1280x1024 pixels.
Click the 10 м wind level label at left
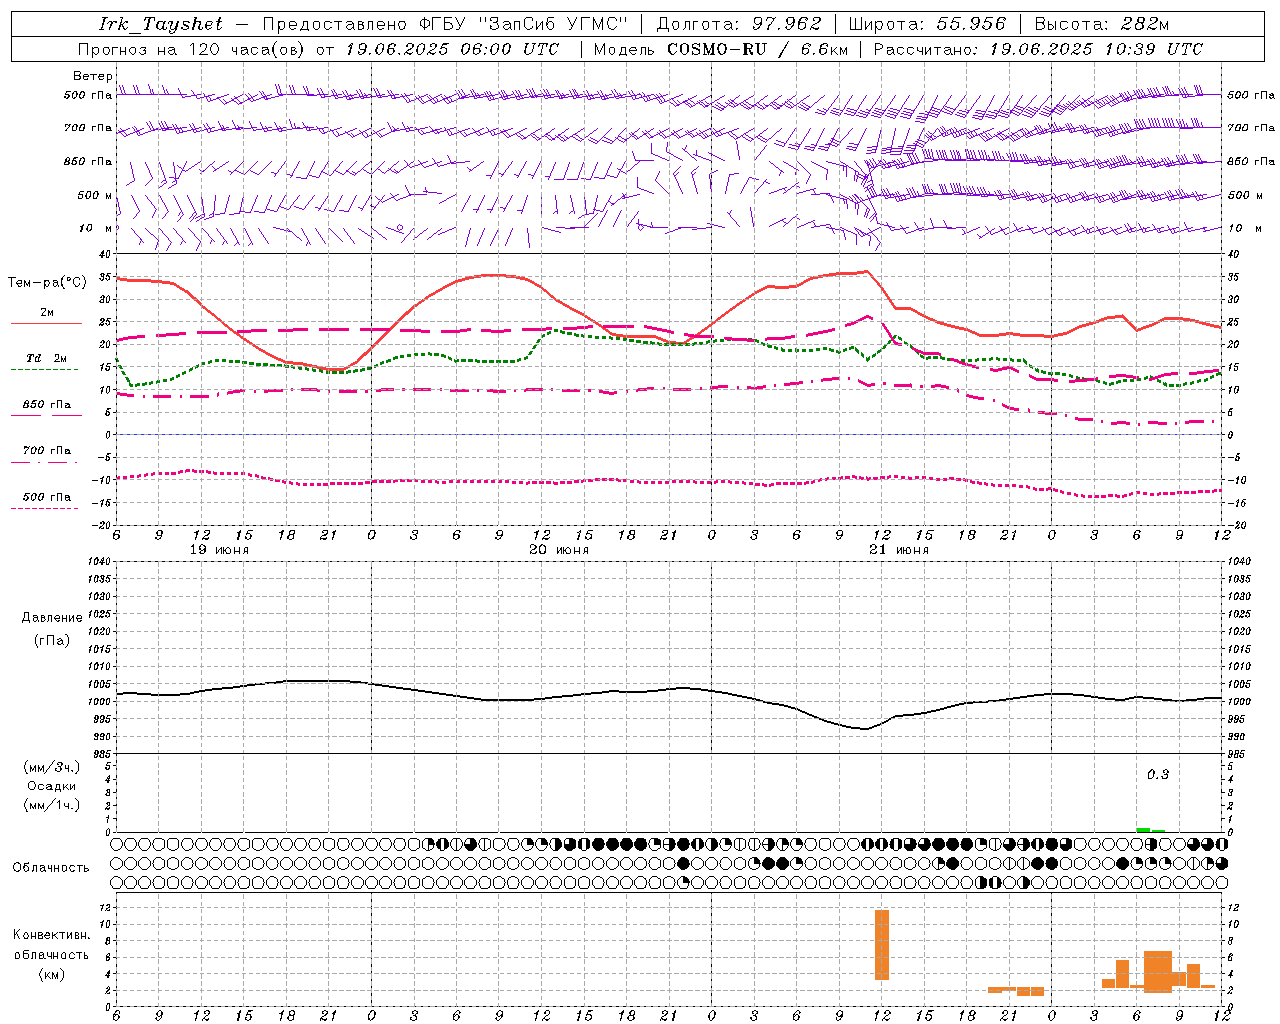click(x=96, y=228)
